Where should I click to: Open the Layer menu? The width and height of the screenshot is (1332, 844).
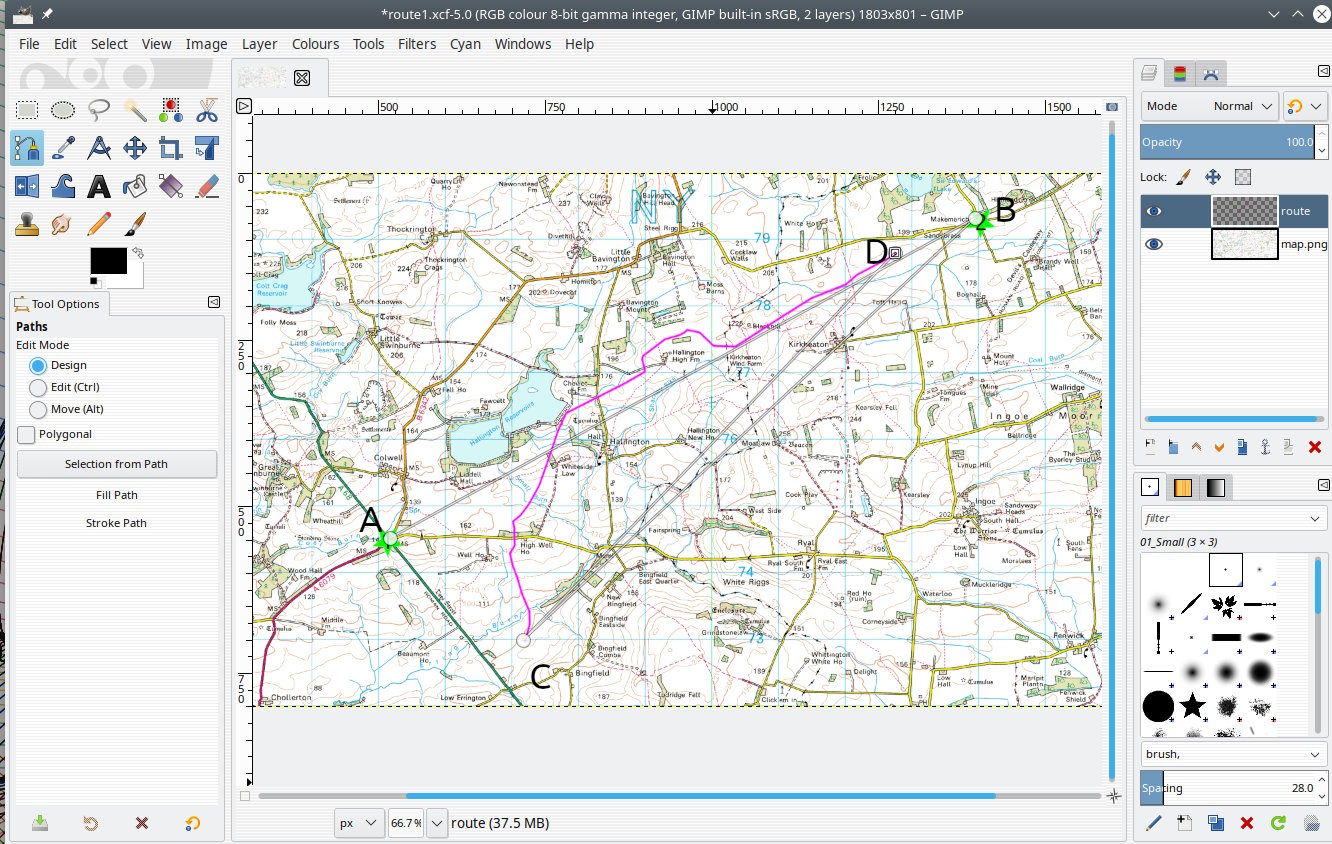[x=259, y=44]
